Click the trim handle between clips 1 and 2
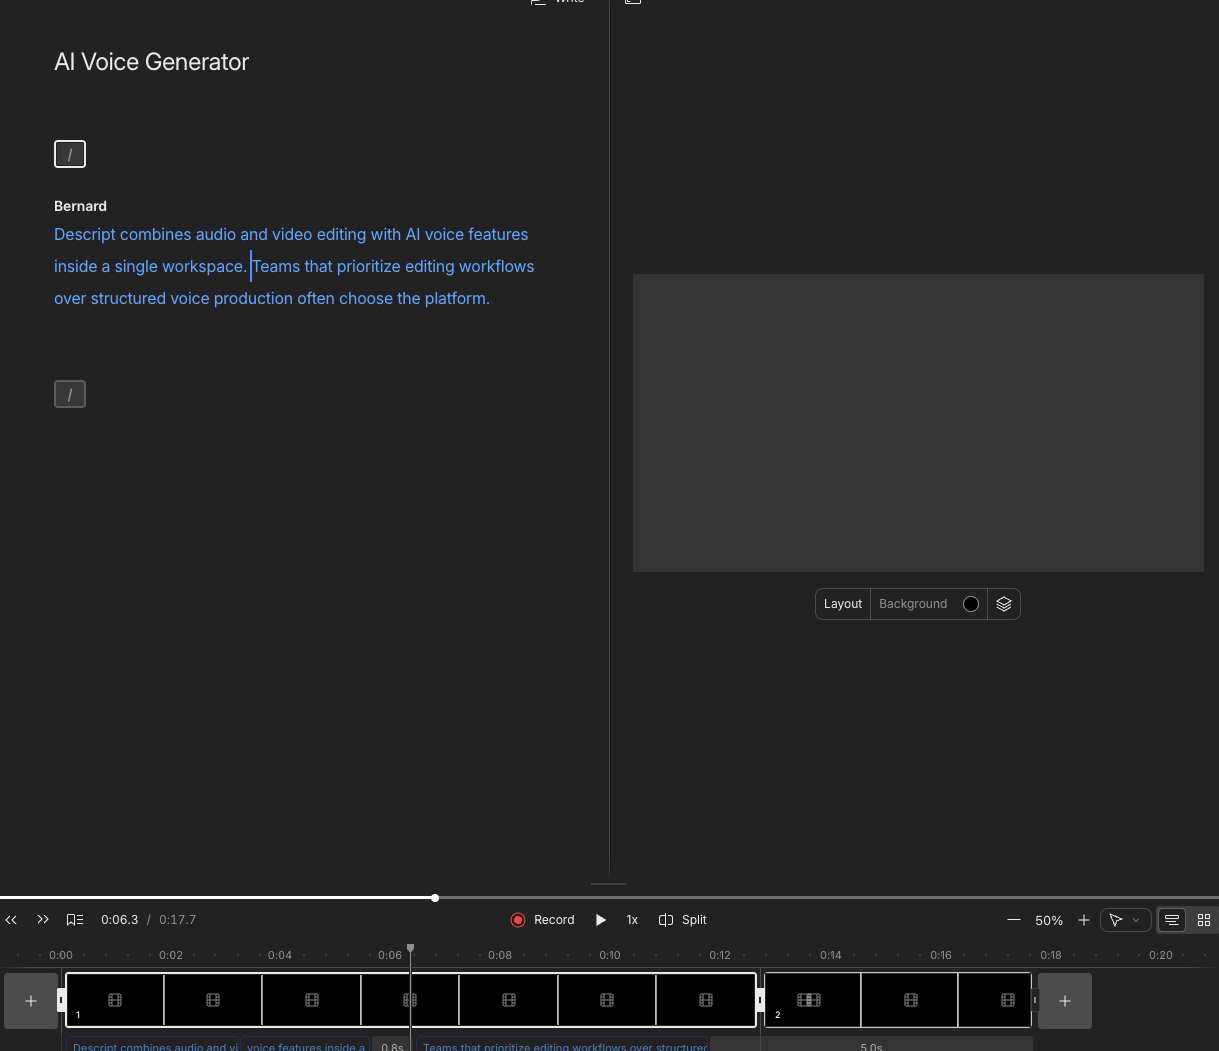The height and width of the screenshot is (1051, 1219). point(760,1000)
